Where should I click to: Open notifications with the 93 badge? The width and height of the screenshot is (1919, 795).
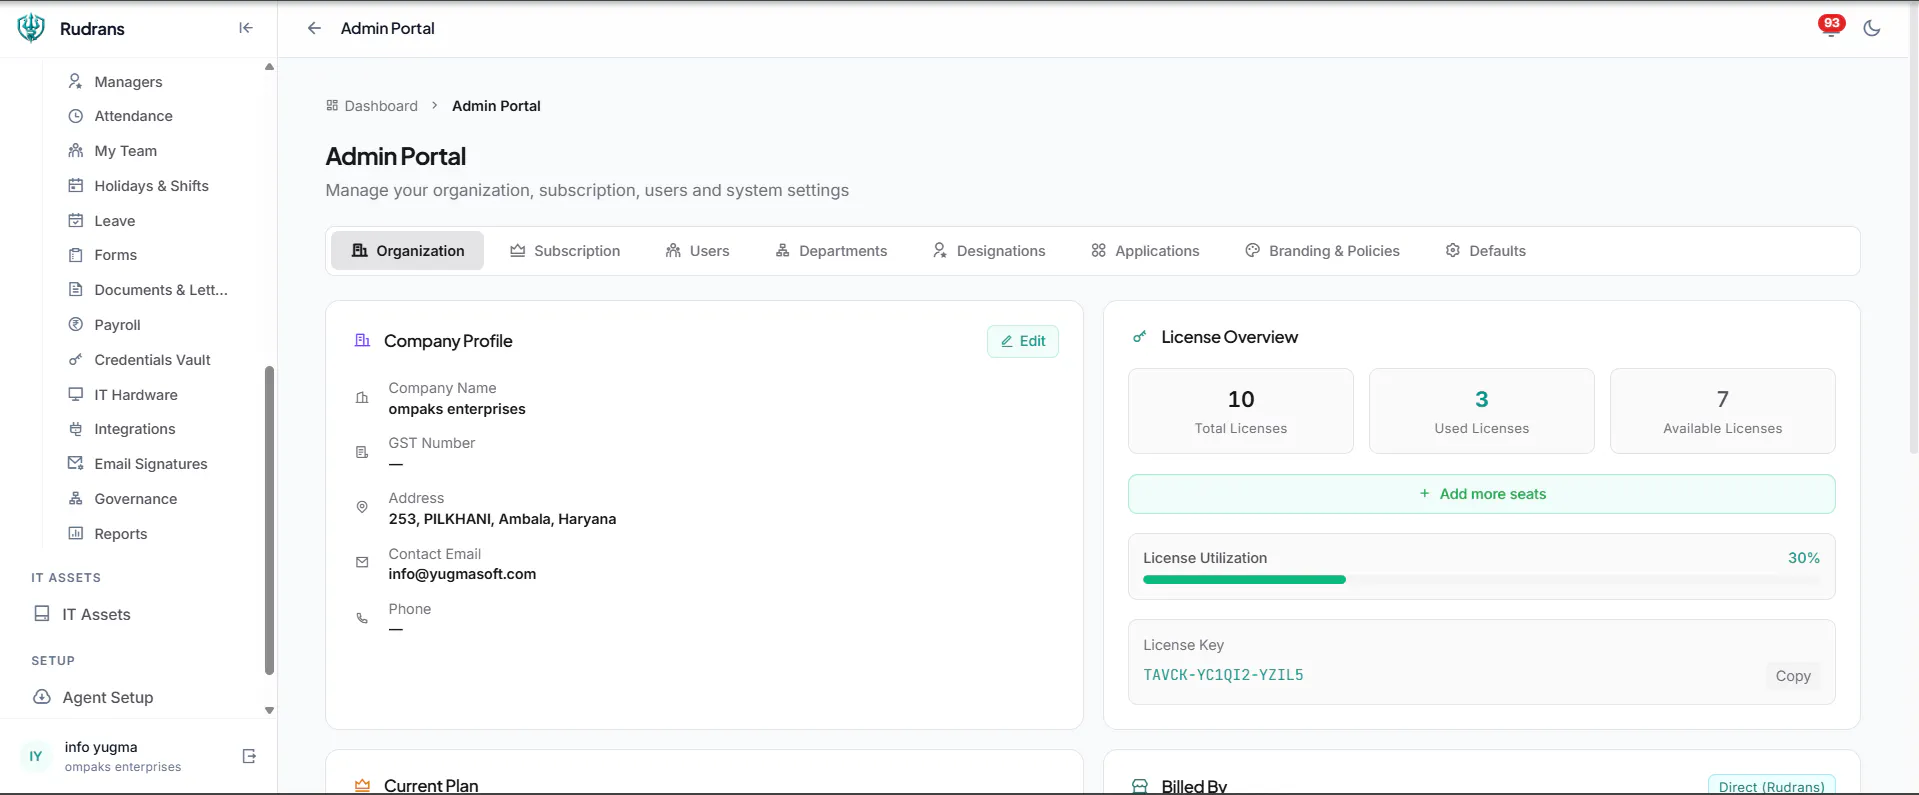pos(1831,26)
